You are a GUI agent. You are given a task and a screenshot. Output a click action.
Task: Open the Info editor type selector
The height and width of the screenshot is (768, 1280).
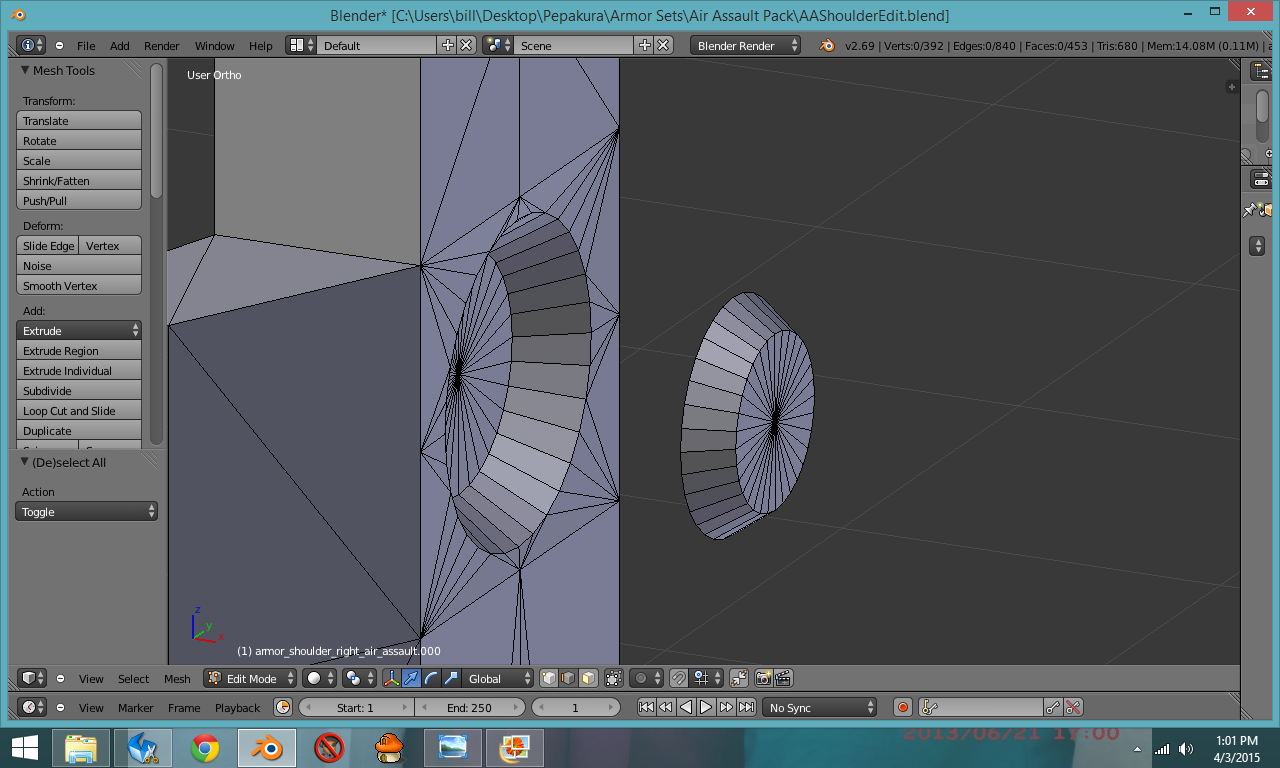32,45
